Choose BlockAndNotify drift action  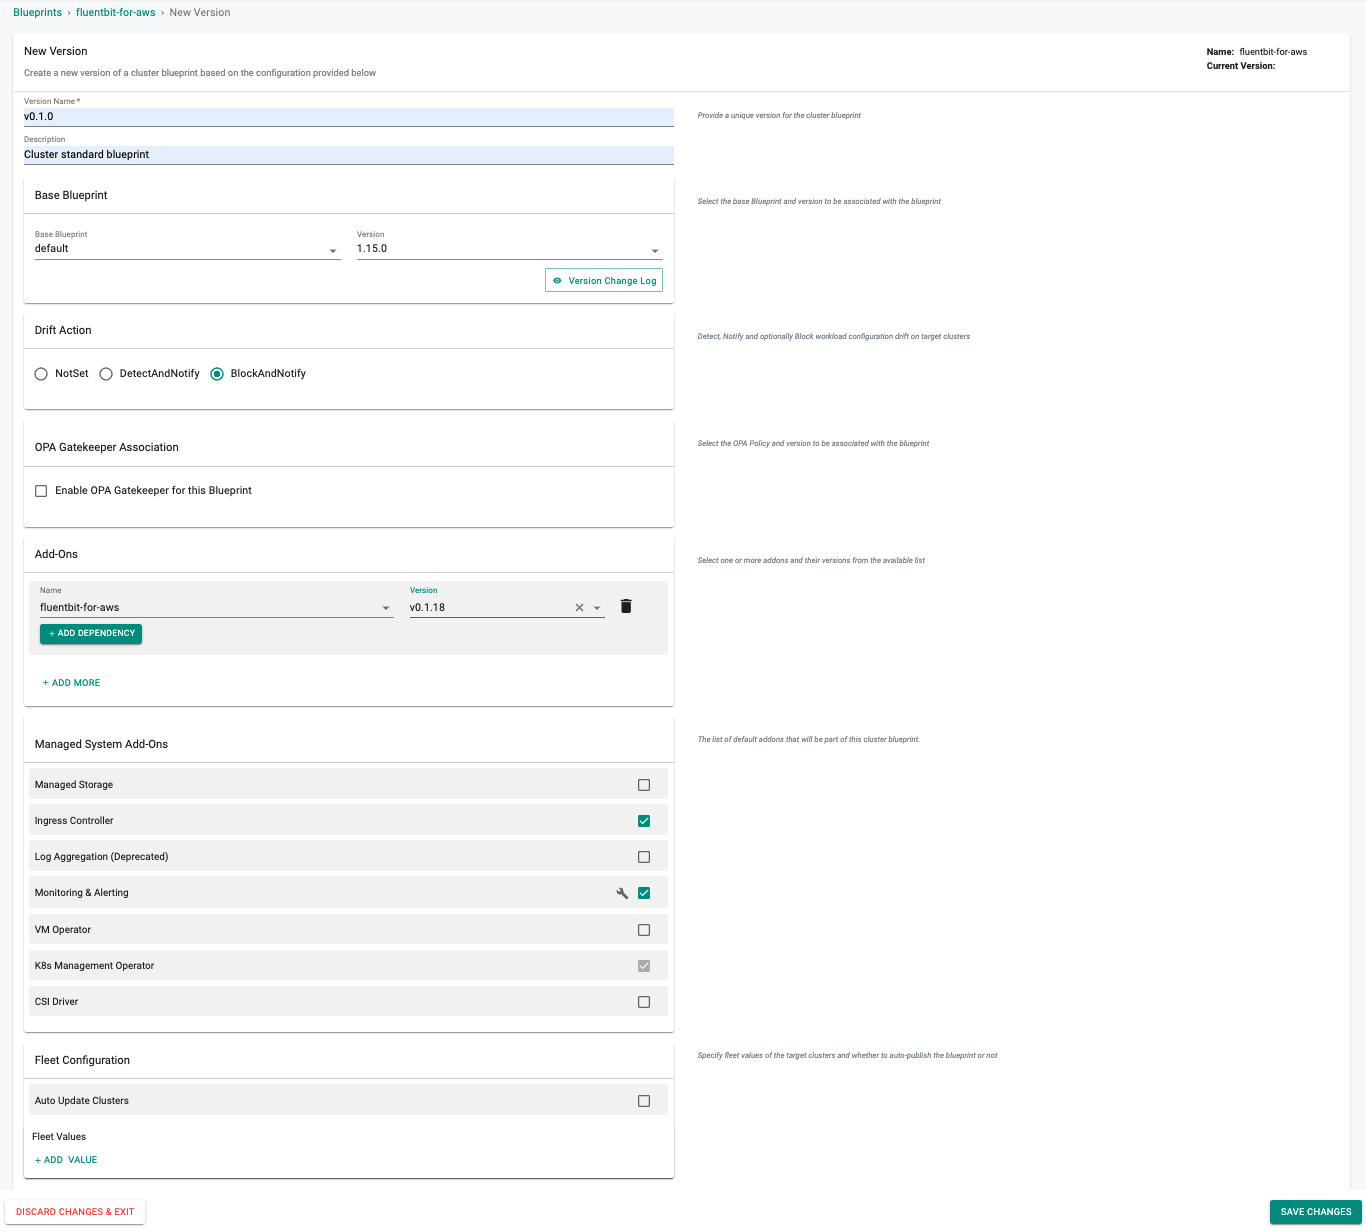(x=217, y=374)
